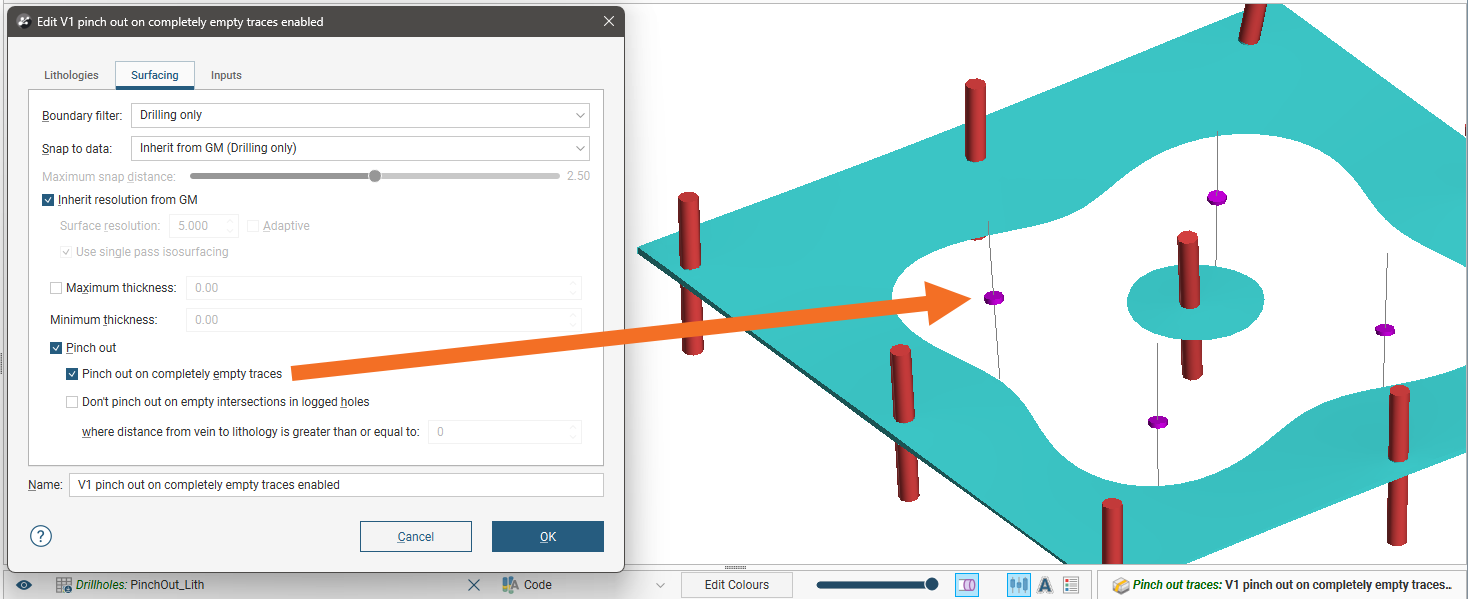Switch to the Lithologies tab
Viewport: 1468px width, 599px height.
click(71, 75)
